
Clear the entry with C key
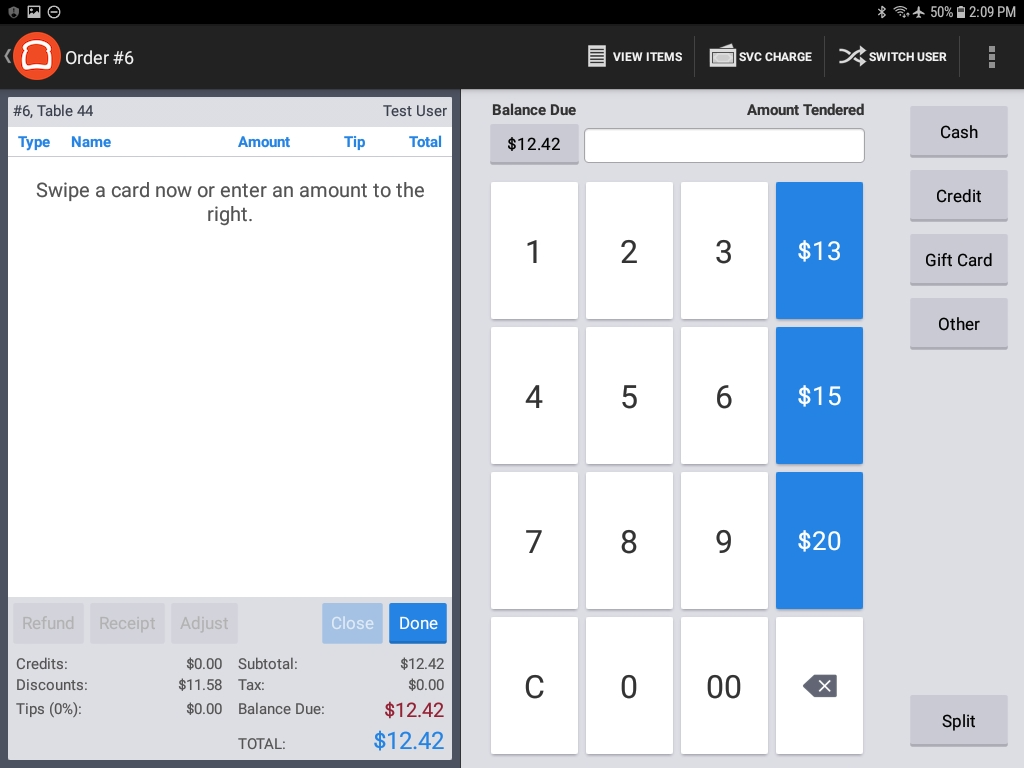point(534,686)
